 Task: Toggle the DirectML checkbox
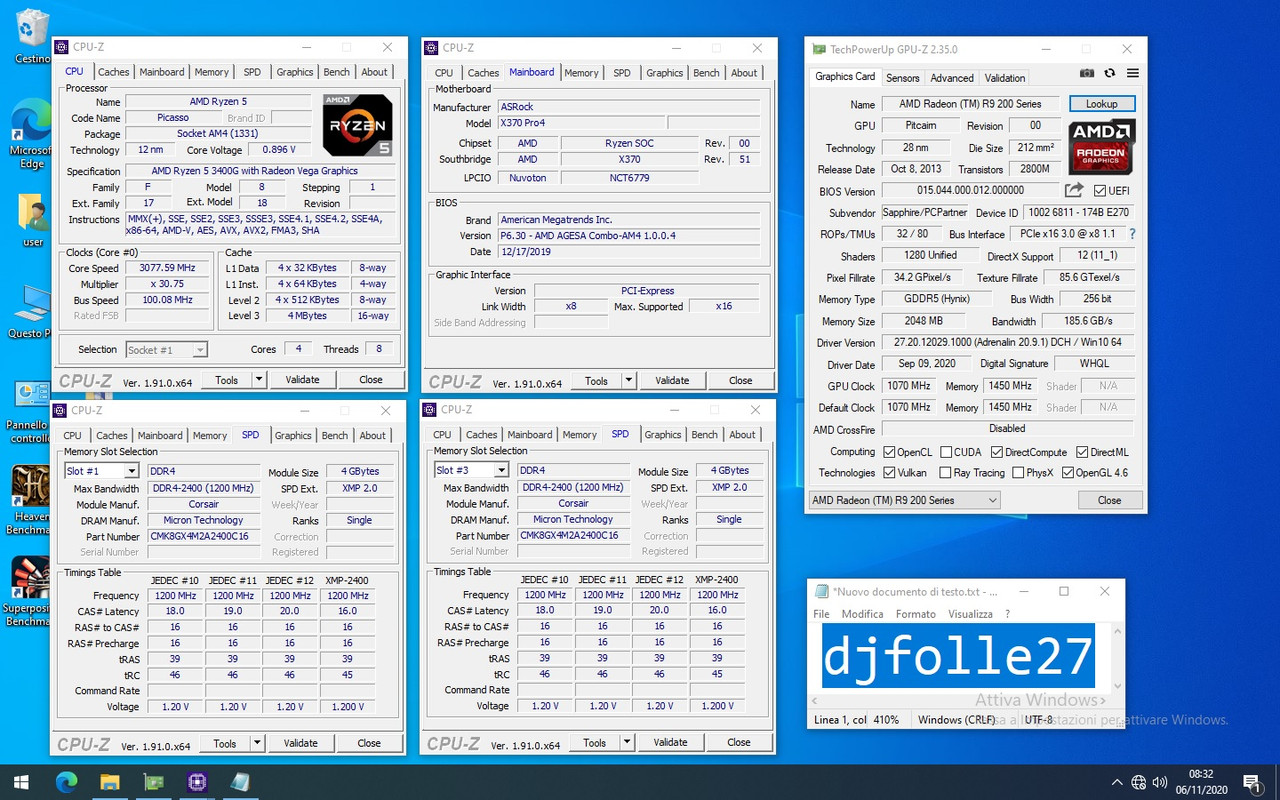1081,452
